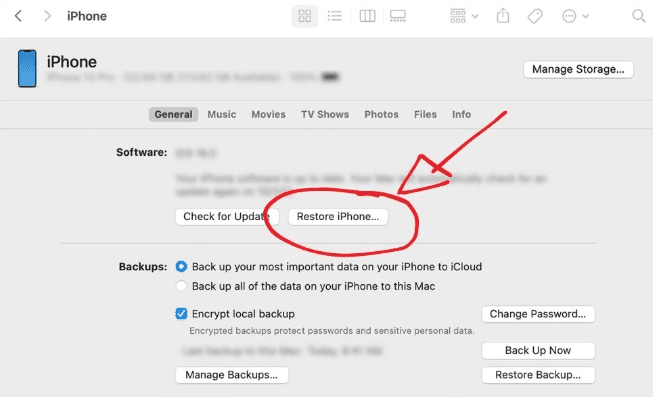The image size is (653, 397).
Task: Open Manage Storage
Action: (x=578, y=69)
